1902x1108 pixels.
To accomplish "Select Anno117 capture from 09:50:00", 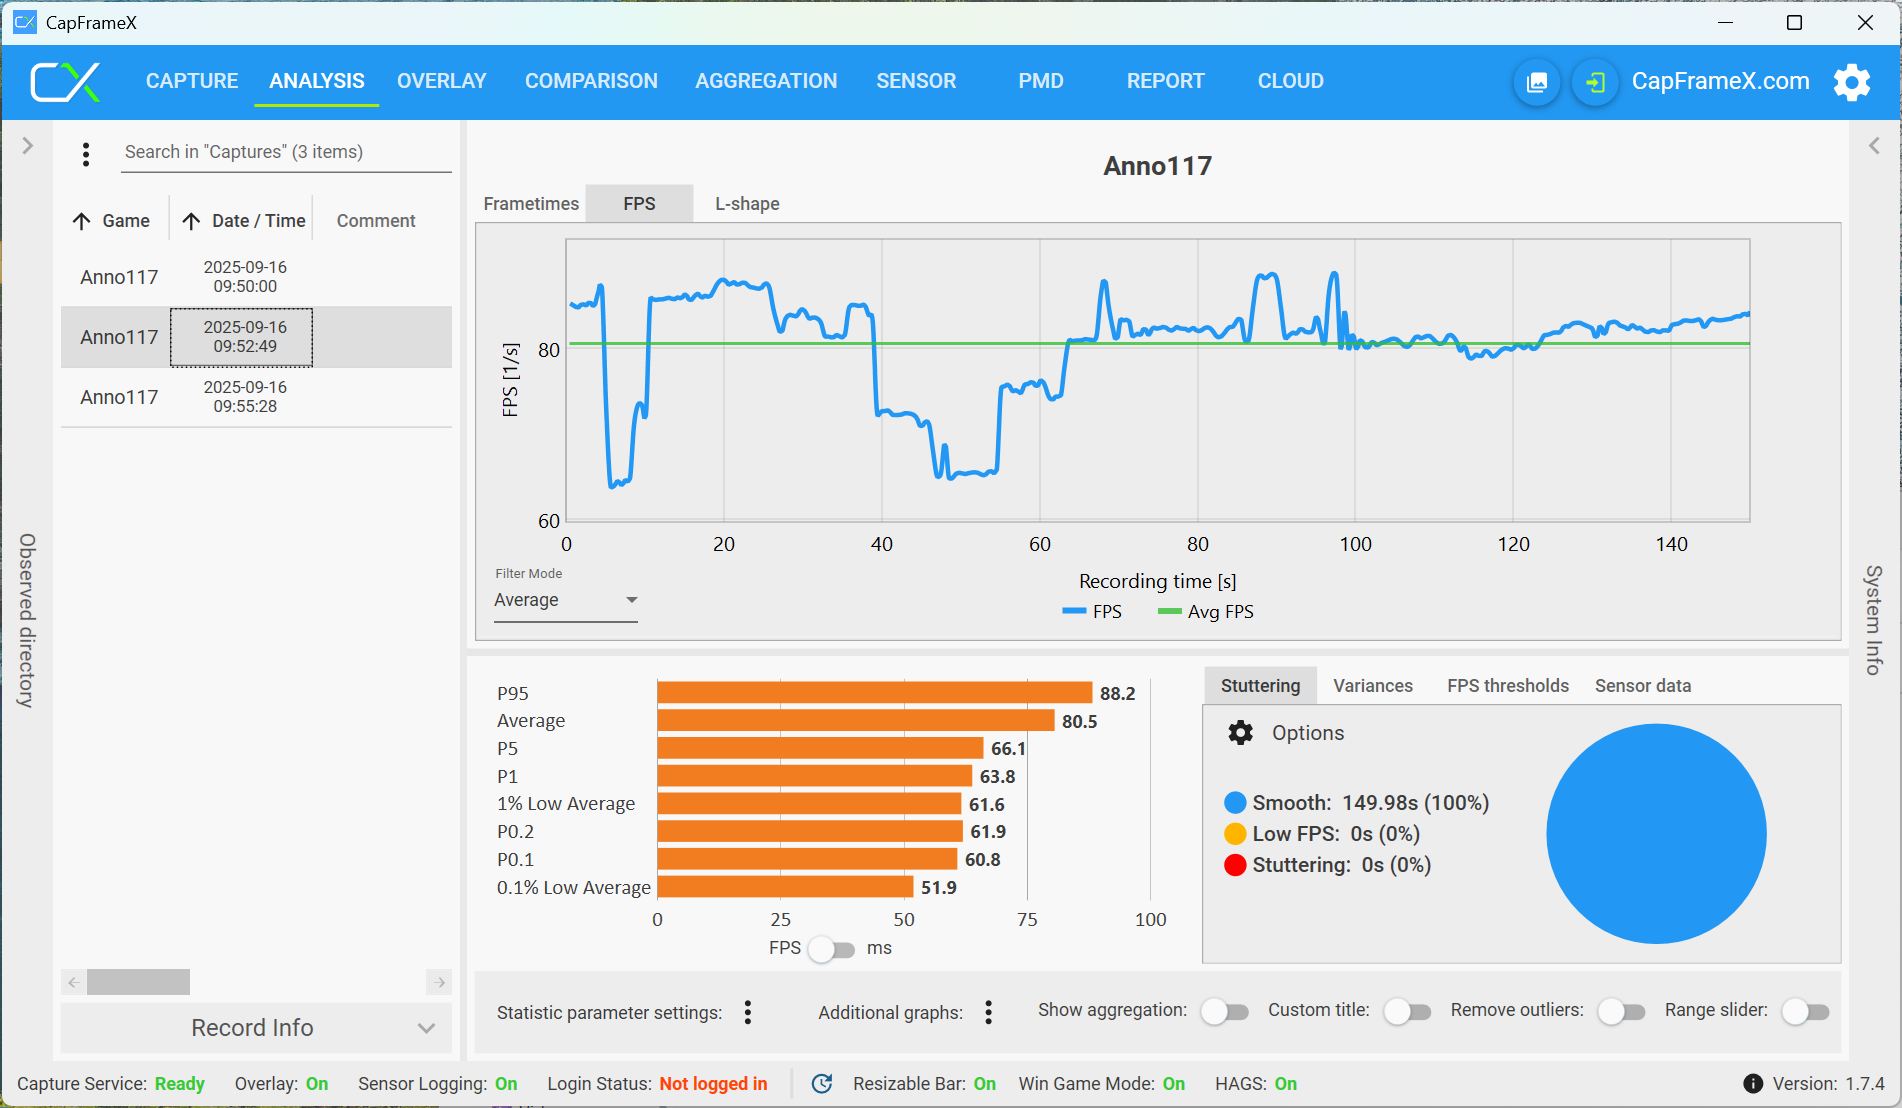I will pos(256,277).
